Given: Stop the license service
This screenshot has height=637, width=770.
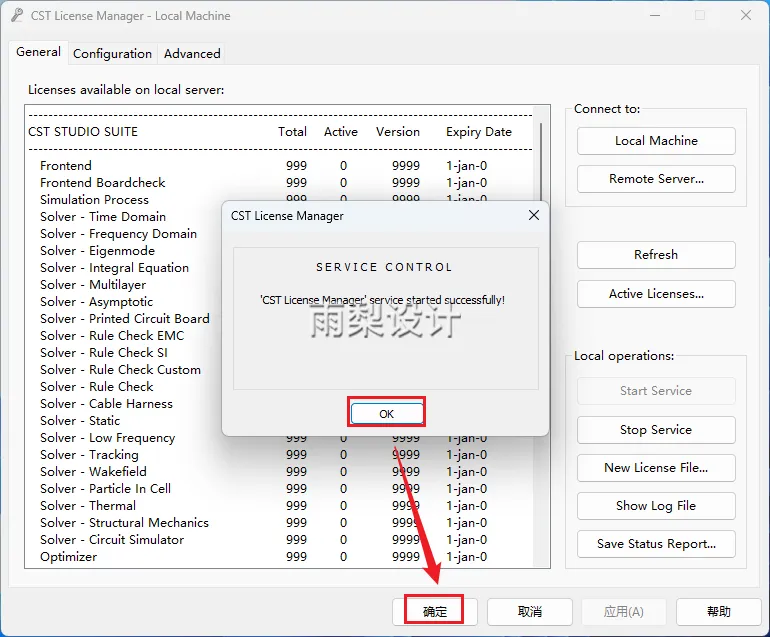Looking at the screenshot, I should coord(656,430).
